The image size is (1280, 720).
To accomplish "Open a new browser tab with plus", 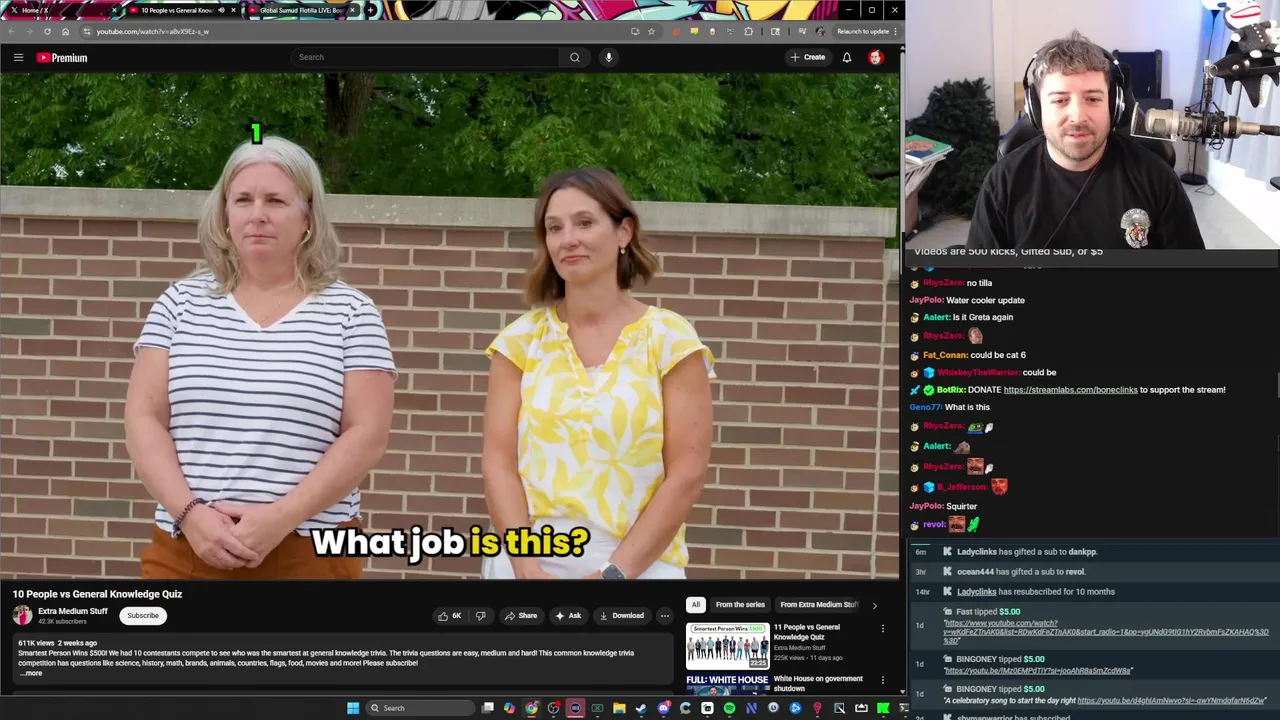I will (371, 10).
